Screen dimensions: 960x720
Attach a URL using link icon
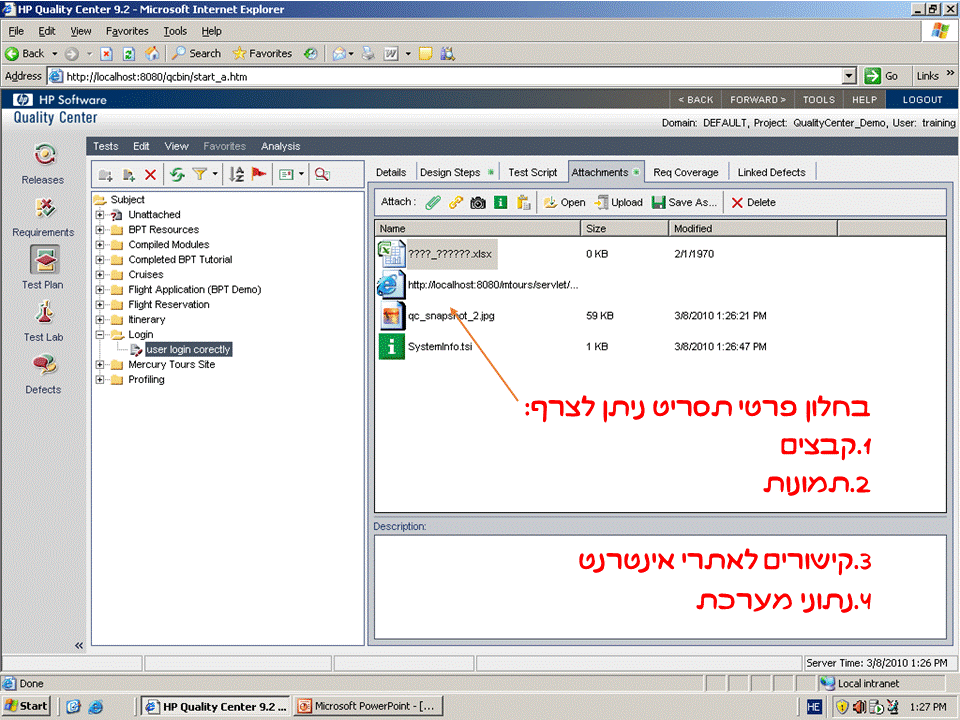coord(456,203)
